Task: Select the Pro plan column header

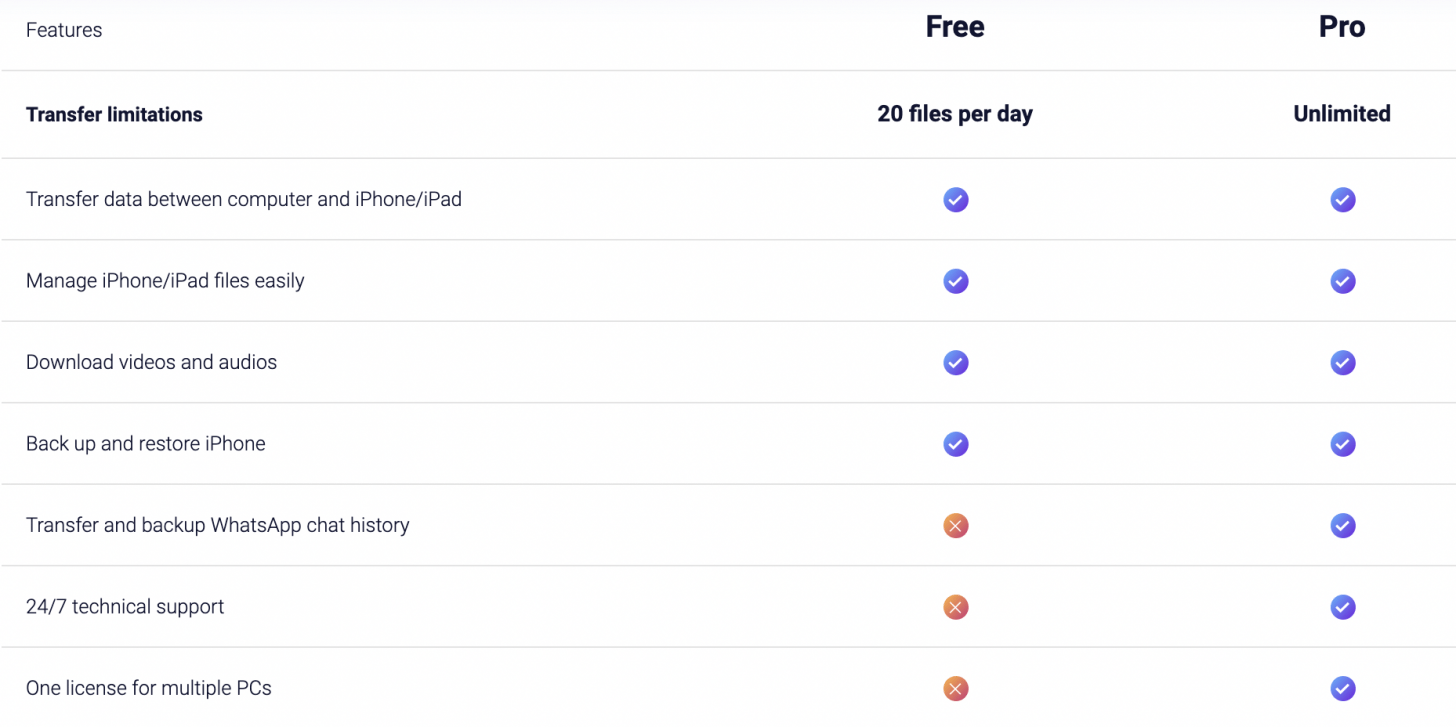Action: [1342, 28]
